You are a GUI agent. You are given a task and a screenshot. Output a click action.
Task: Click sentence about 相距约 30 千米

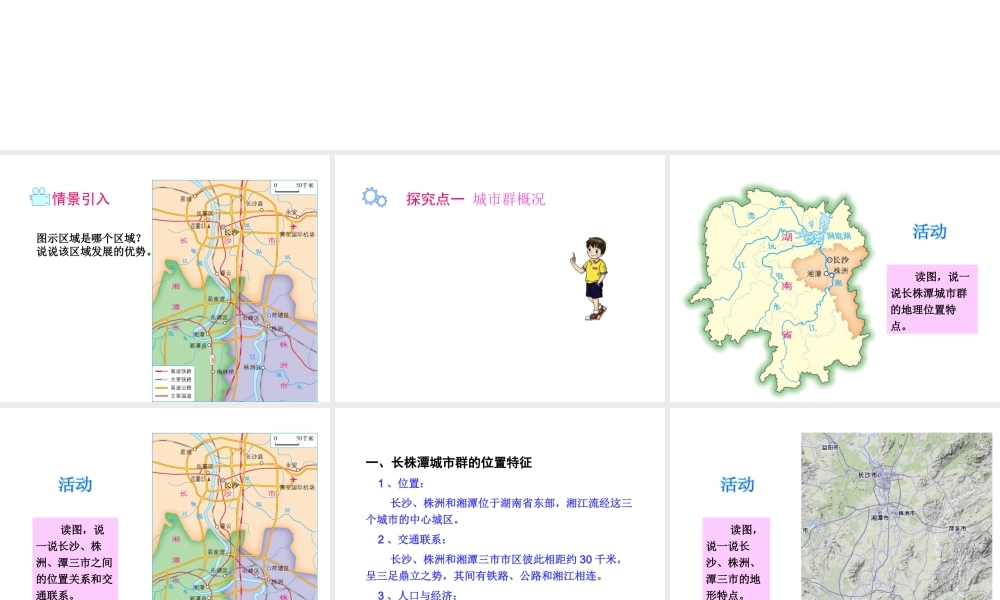tap(494, 567)
